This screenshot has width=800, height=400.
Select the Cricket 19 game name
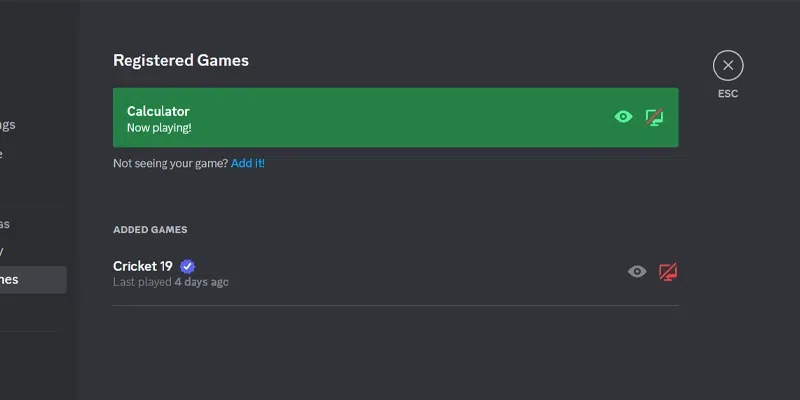pos(143,266)
